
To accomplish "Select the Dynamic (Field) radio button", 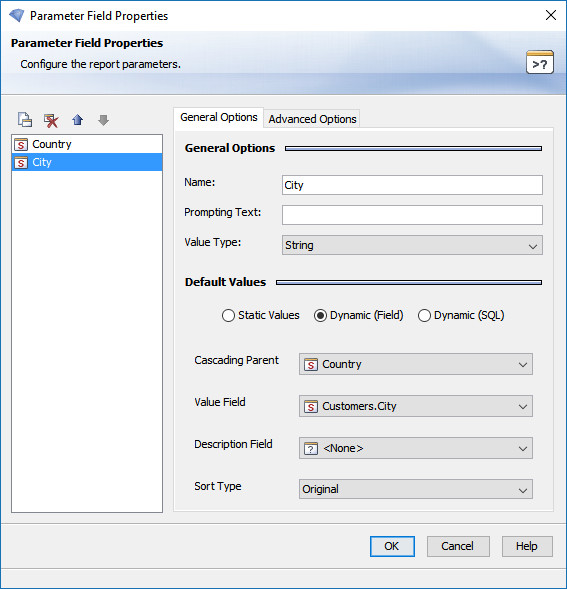I will [320, 316].
